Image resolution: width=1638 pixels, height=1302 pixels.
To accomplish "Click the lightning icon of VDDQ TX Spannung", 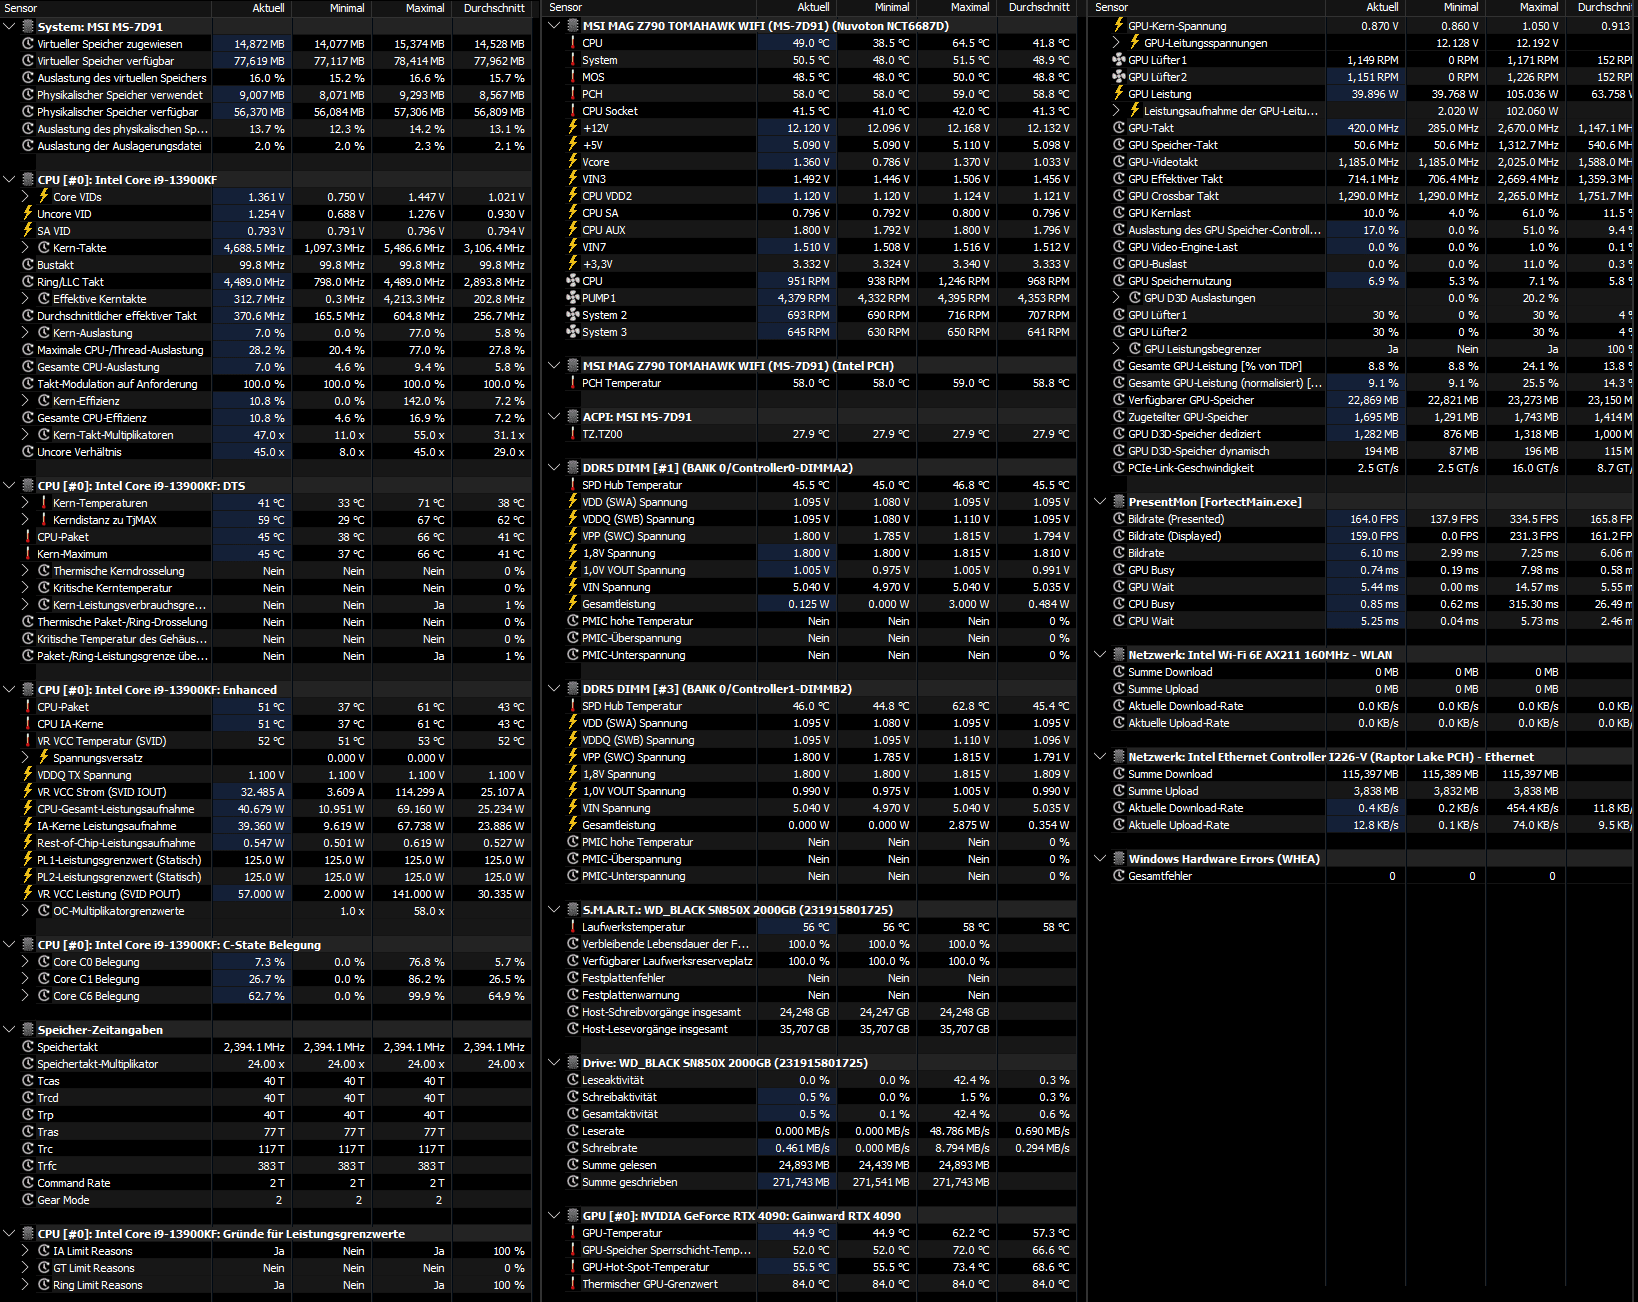I will point(28,775).
